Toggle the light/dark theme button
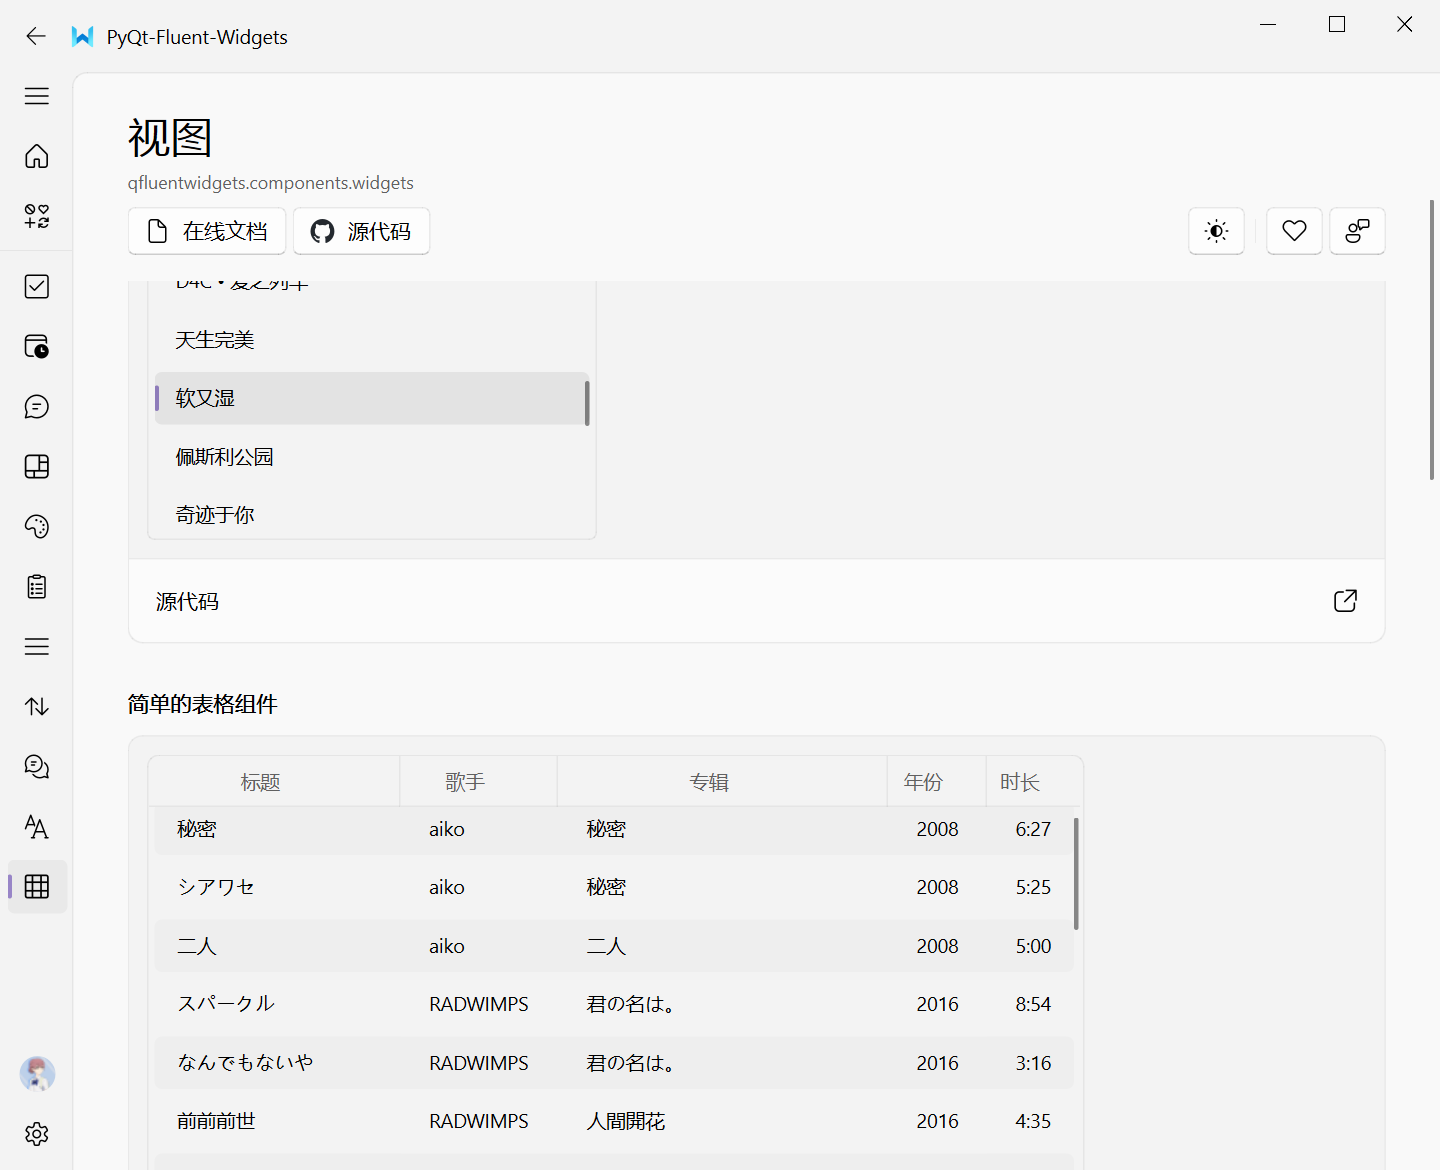 [x=1217, y=231]
